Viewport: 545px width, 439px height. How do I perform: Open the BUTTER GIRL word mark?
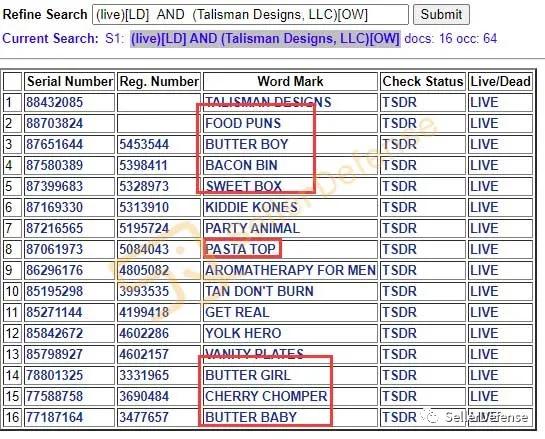pos(247,375)
